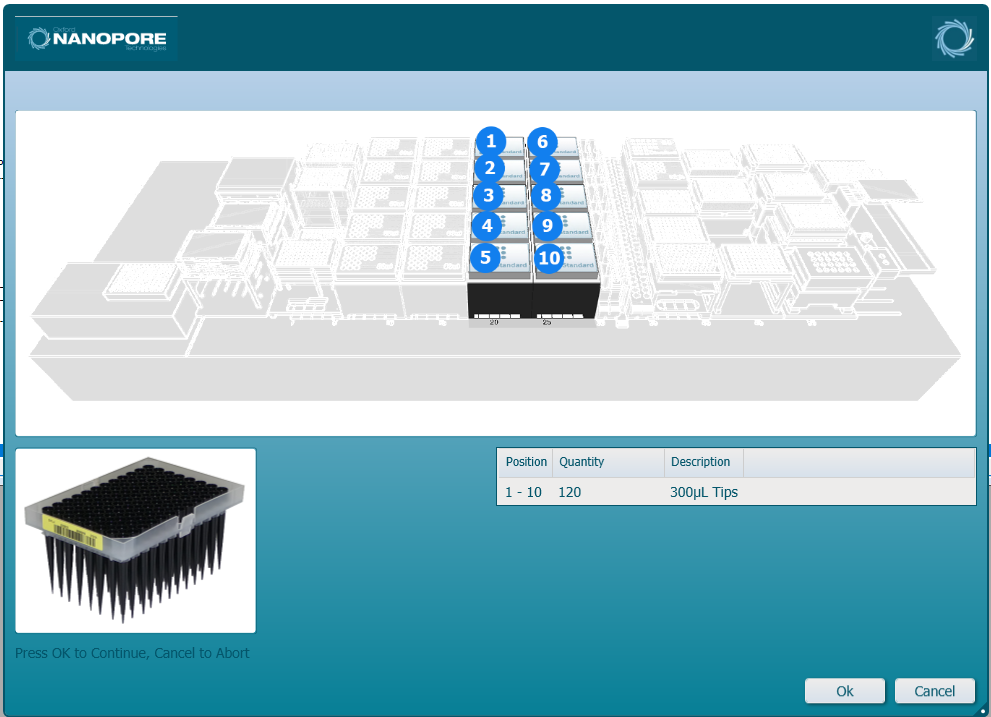This screenshot has height=717, width=991.
Task: Click deck position marker 2
Action: [489, 168]
